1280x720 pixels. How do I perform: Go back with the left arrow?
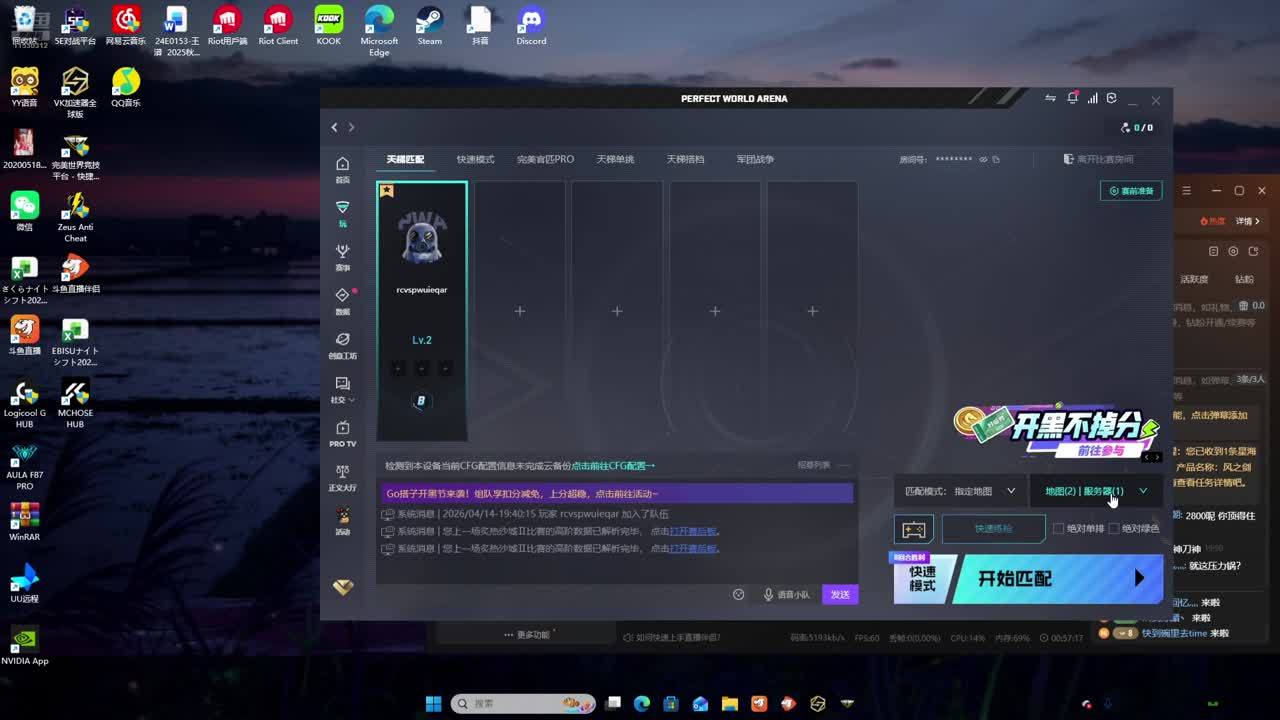pos(334,127)
